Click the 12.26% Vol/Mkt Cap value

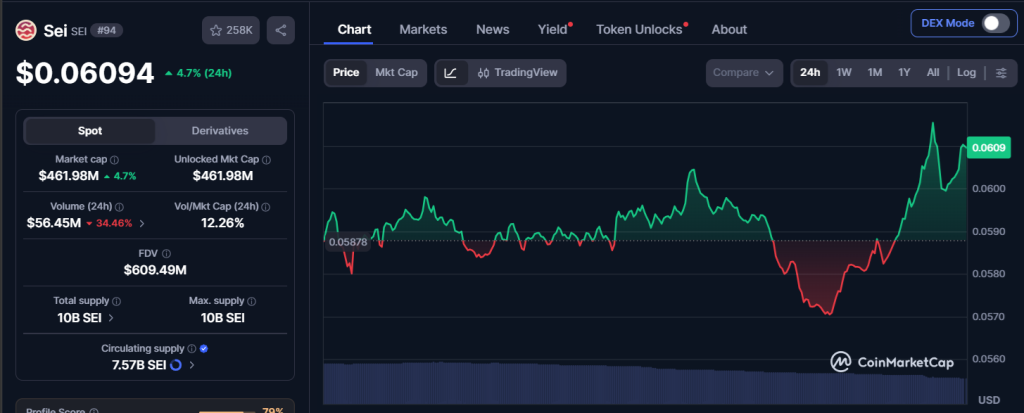point(223,223)
